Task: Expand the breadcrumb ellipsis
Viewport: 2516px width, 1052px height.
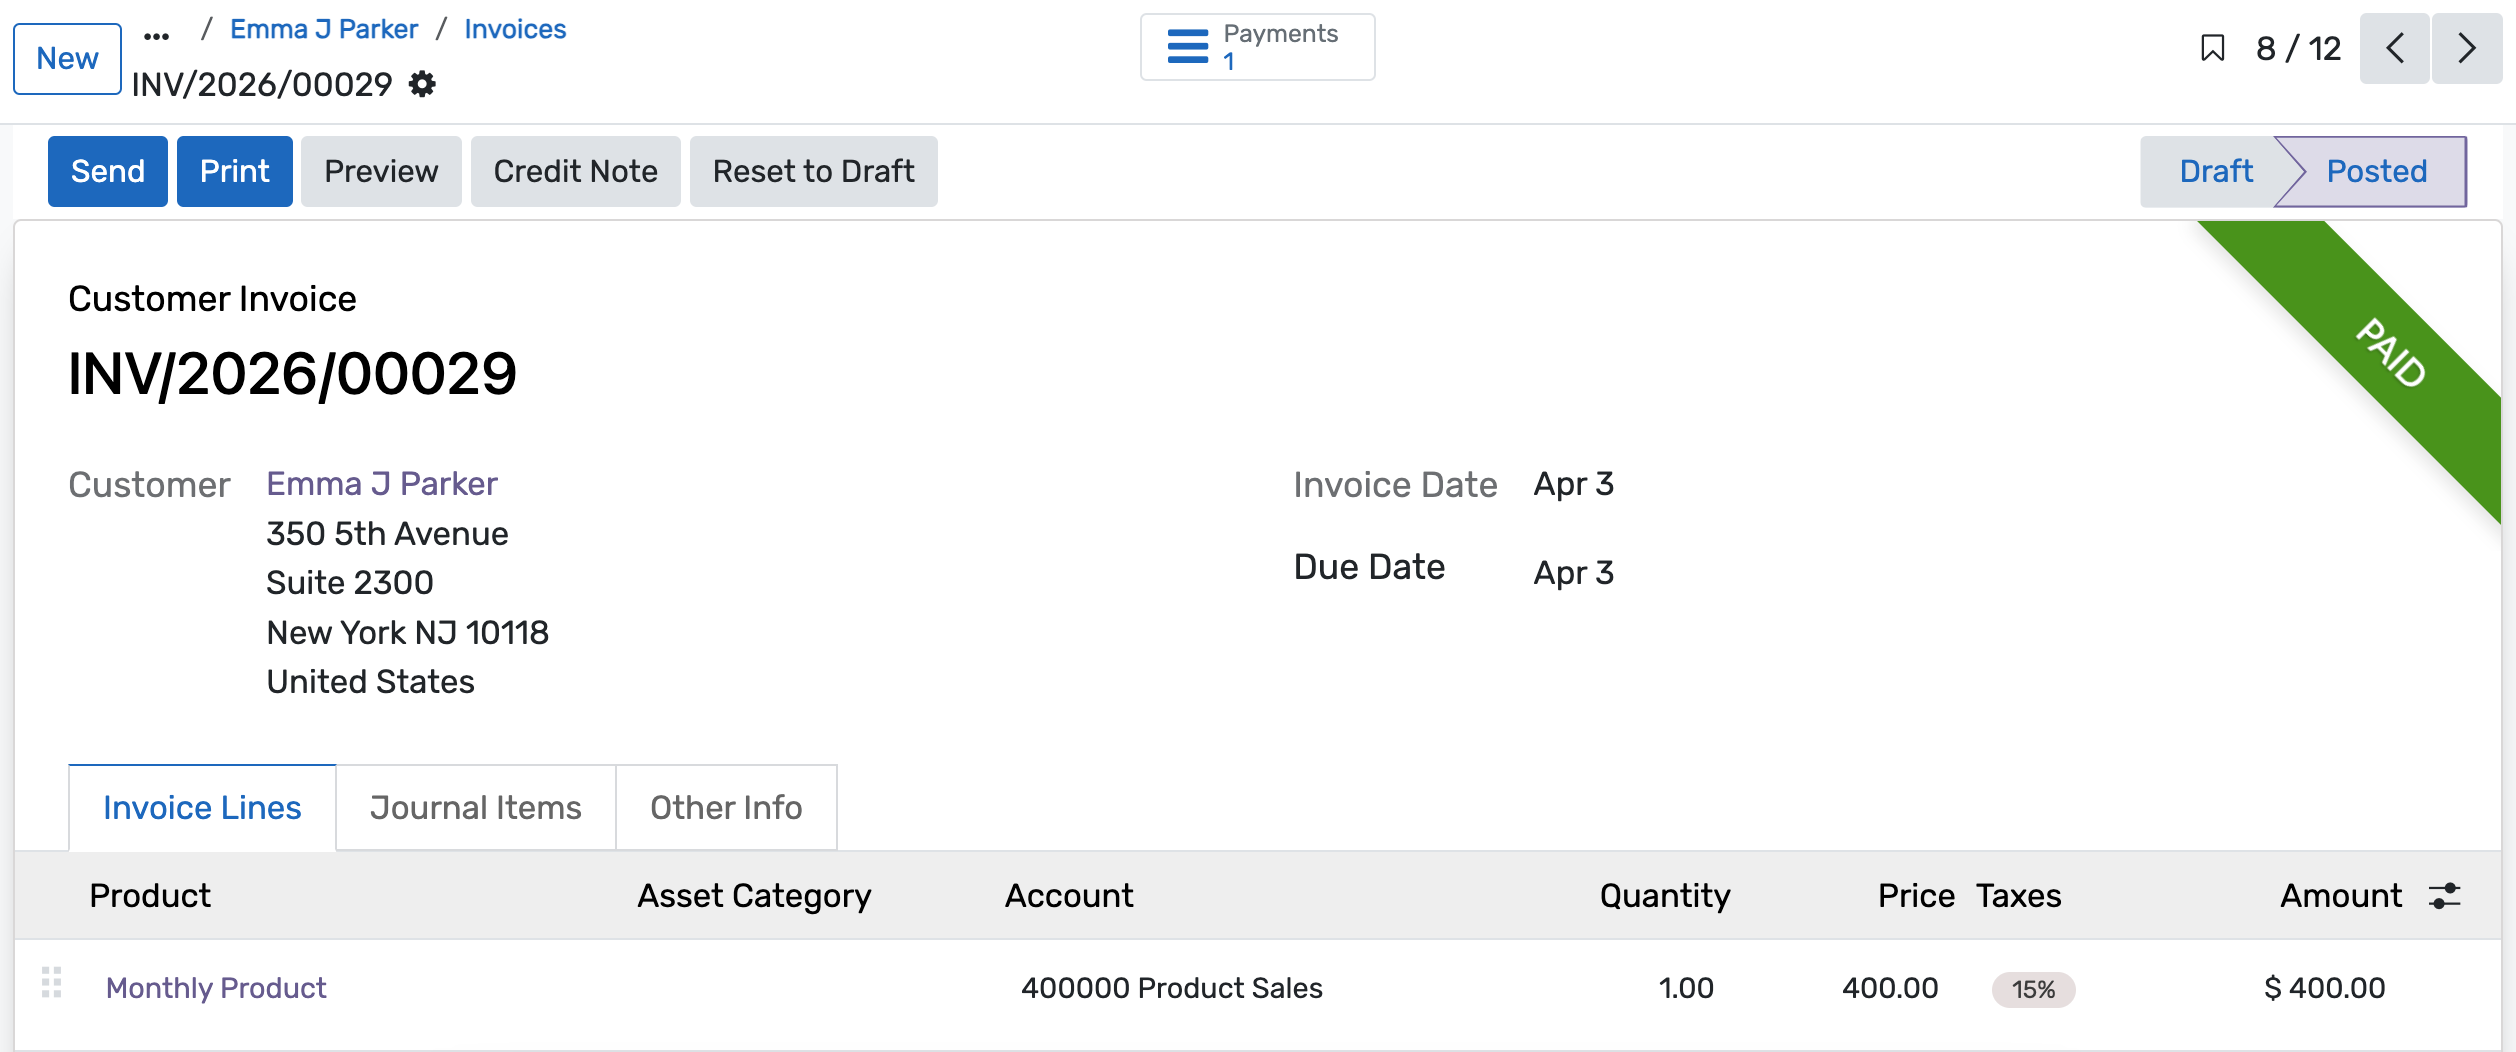Action: tap(156, 32)
